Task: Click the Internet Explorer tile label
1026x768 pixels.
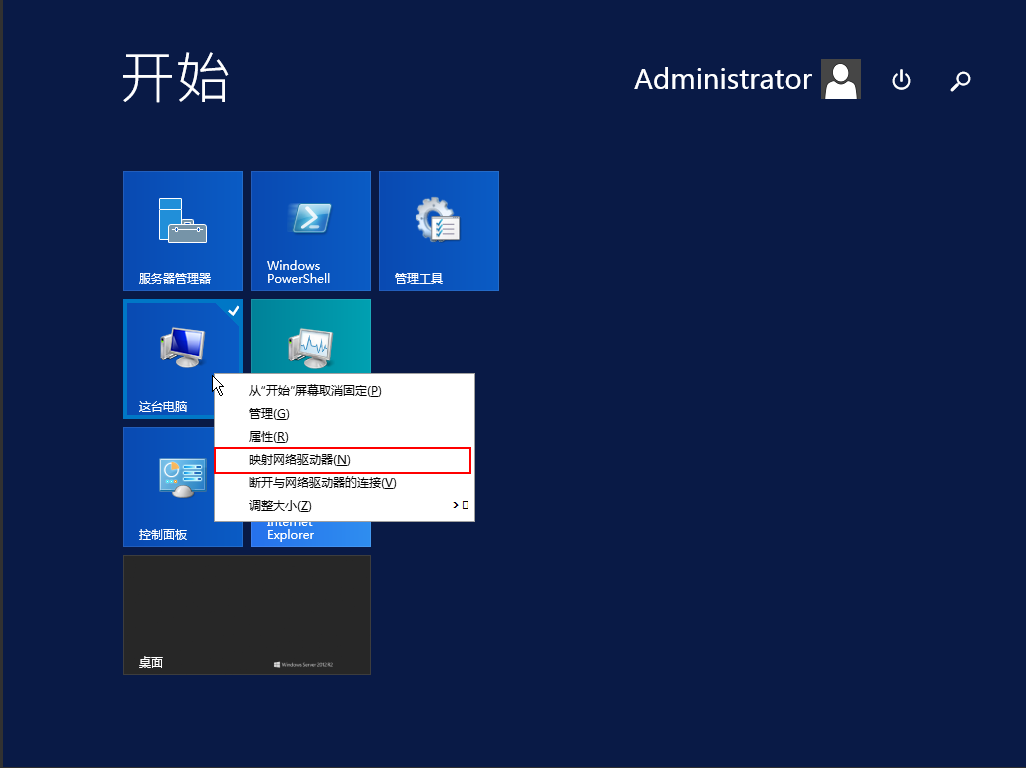Action: coord(290,533)
